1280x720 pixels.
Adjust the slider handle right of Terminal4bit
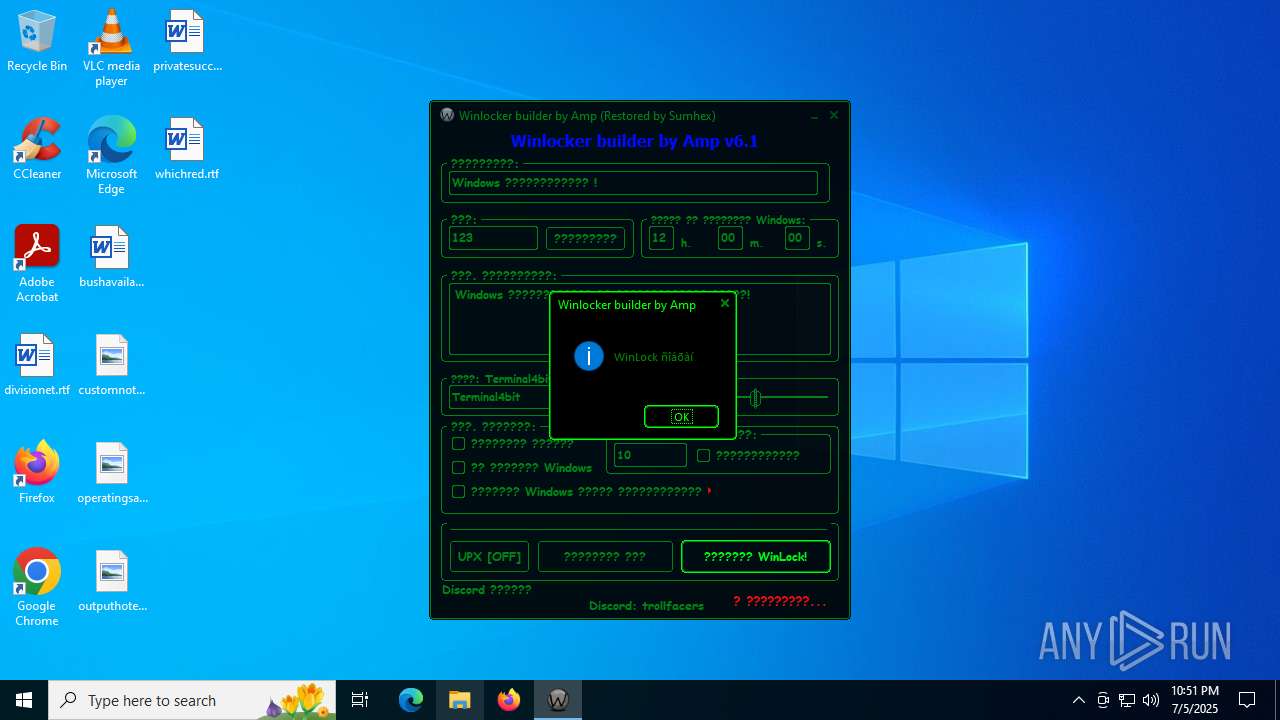755,398
